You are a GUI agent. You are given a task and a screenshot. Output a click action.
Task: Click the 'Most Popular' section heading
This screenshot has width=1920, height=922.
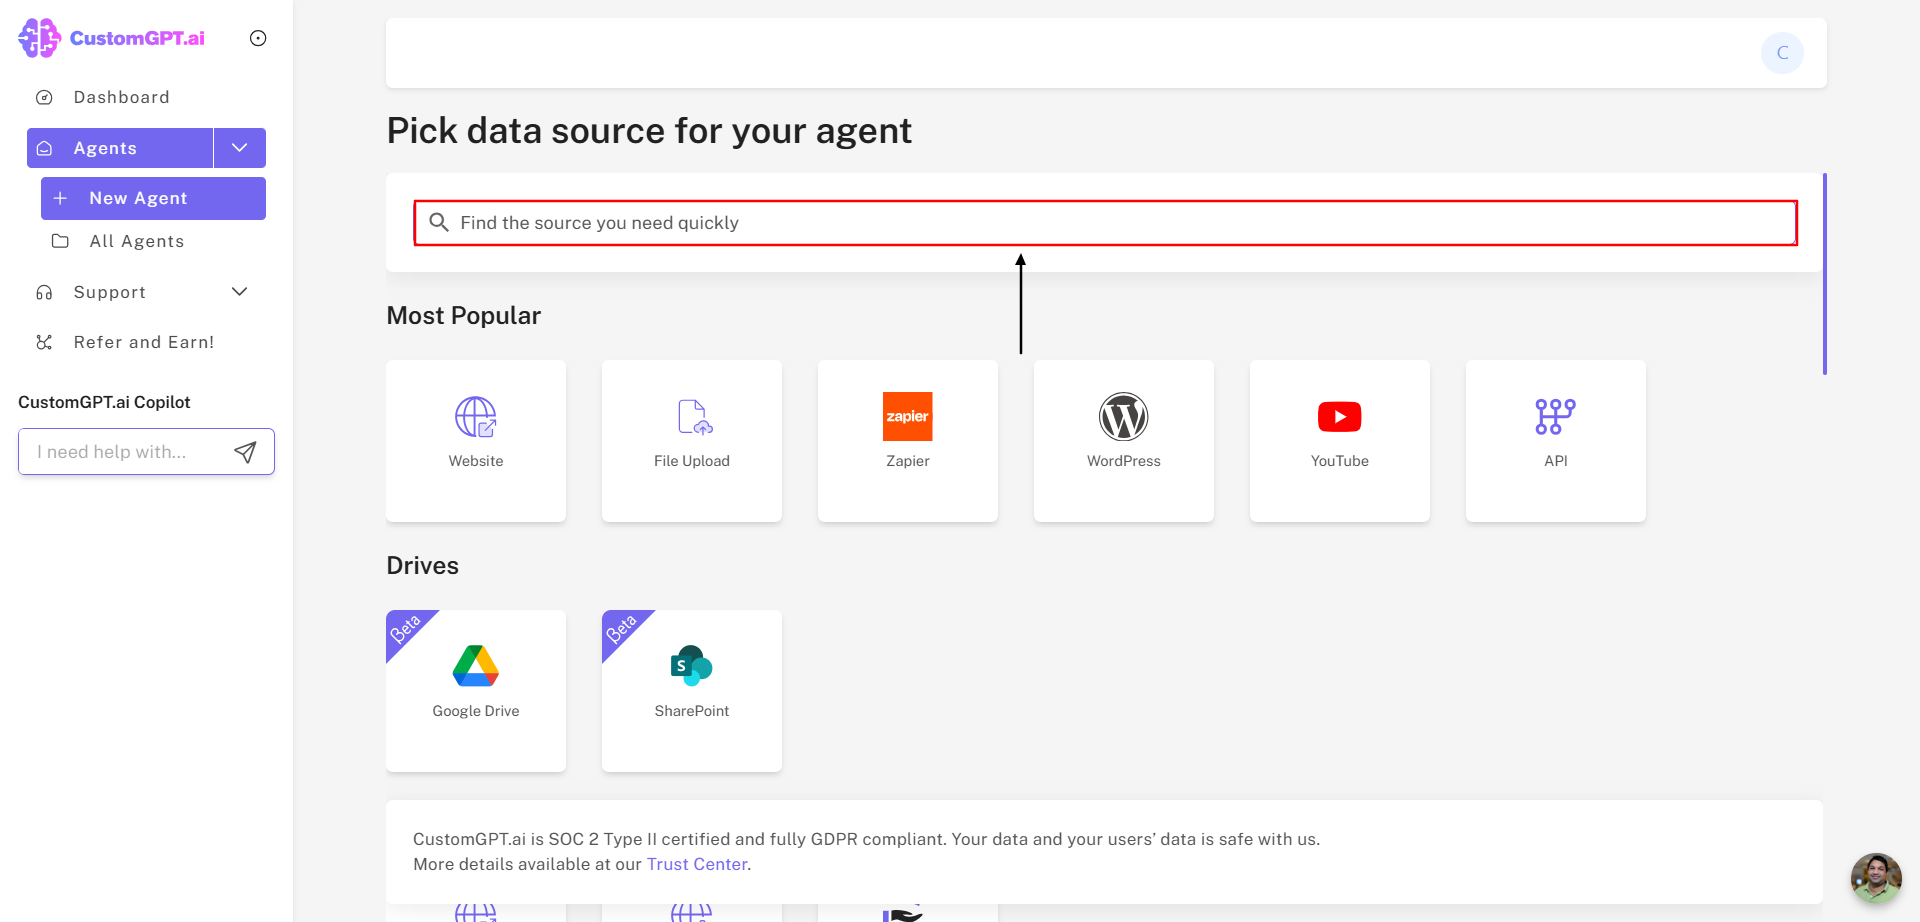(464, 316)
